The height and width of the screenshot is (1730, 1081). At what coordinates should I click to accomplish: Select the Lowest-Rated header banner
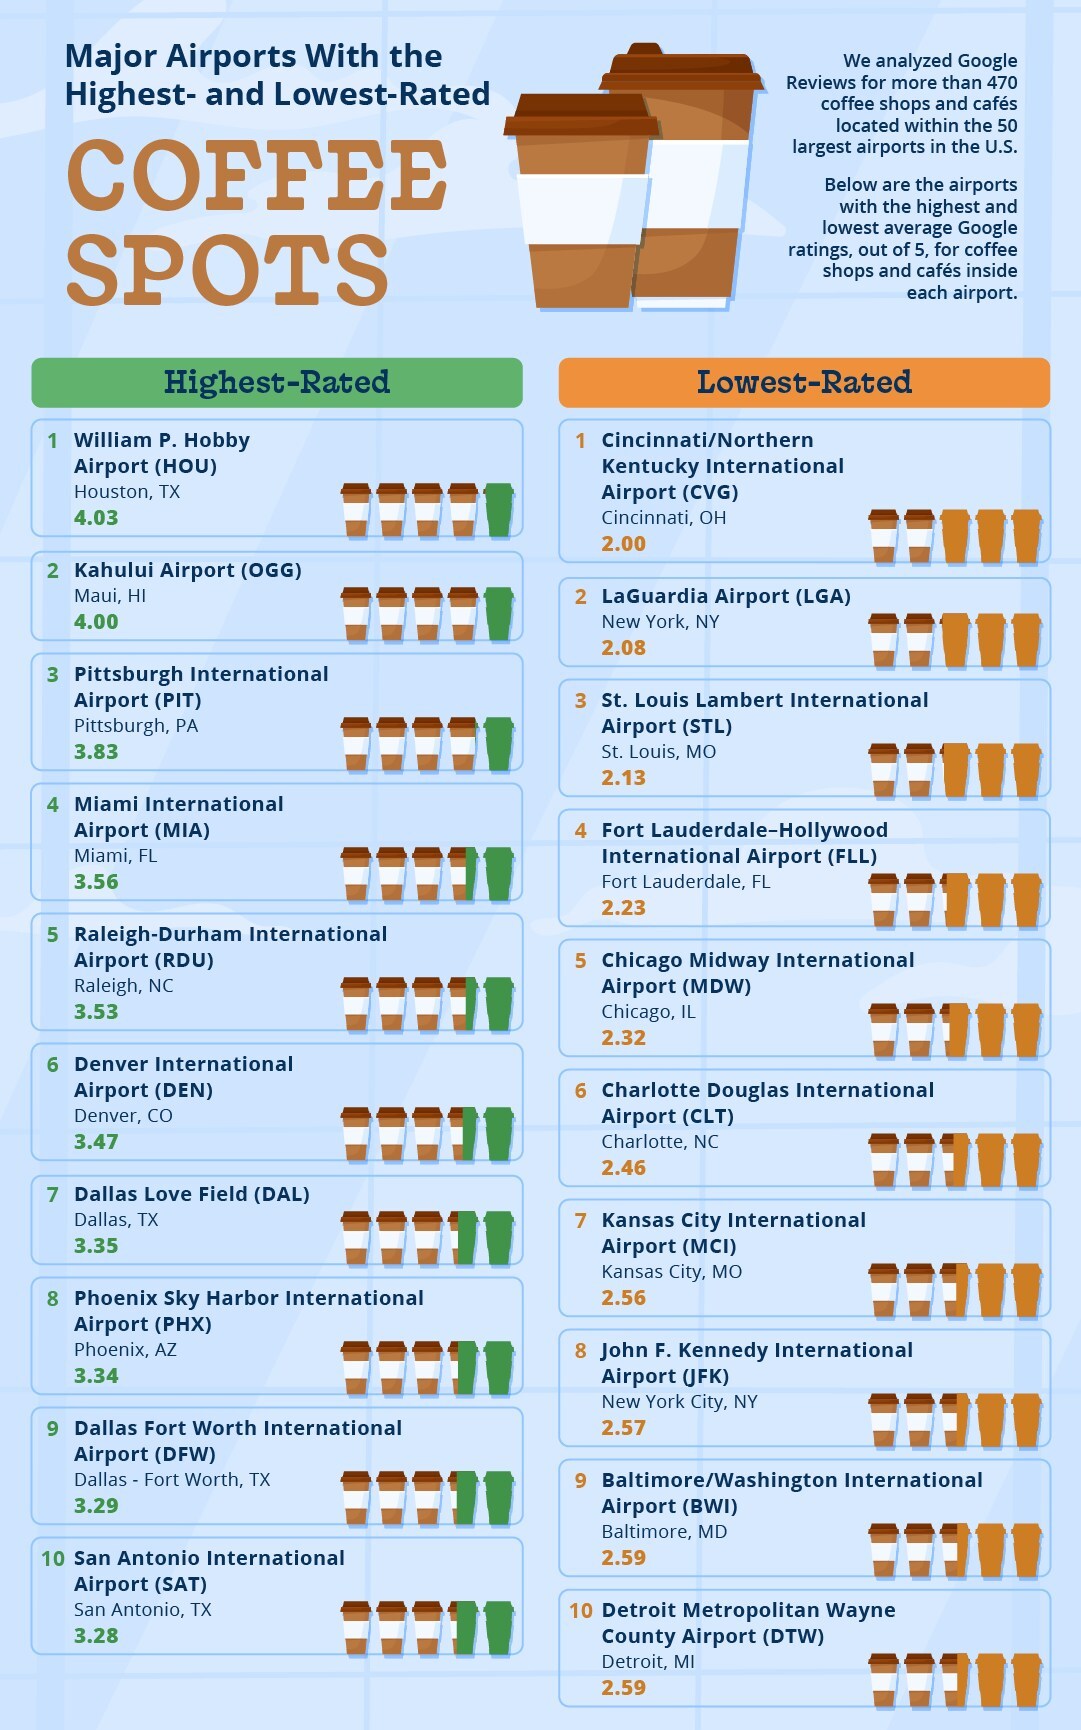[804, 382]
